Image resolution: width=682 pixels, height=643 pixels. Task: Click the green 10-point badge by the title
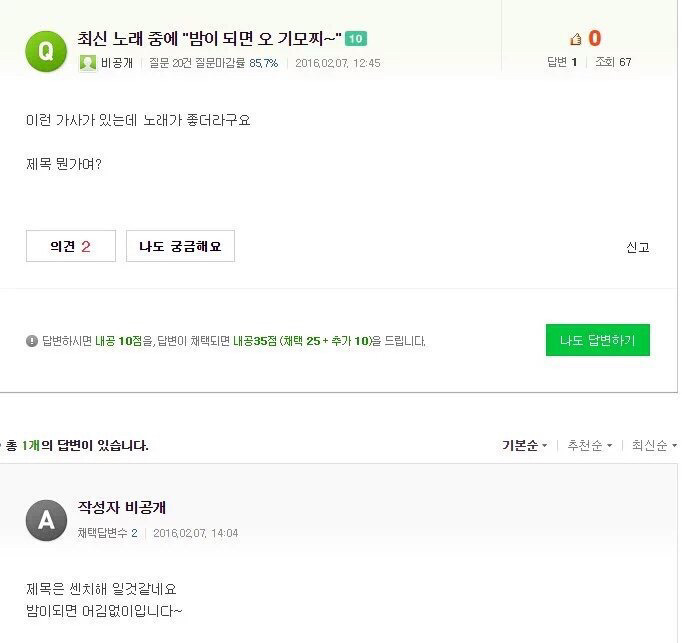tap(356, 39)
